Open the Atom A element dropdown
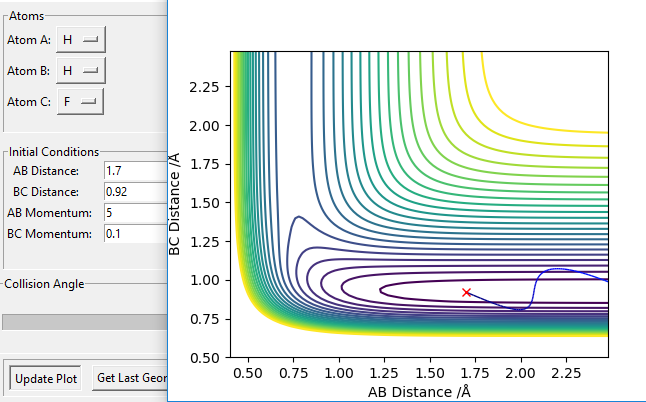Viewport: 646px width, 402px height. pos(81,40)
